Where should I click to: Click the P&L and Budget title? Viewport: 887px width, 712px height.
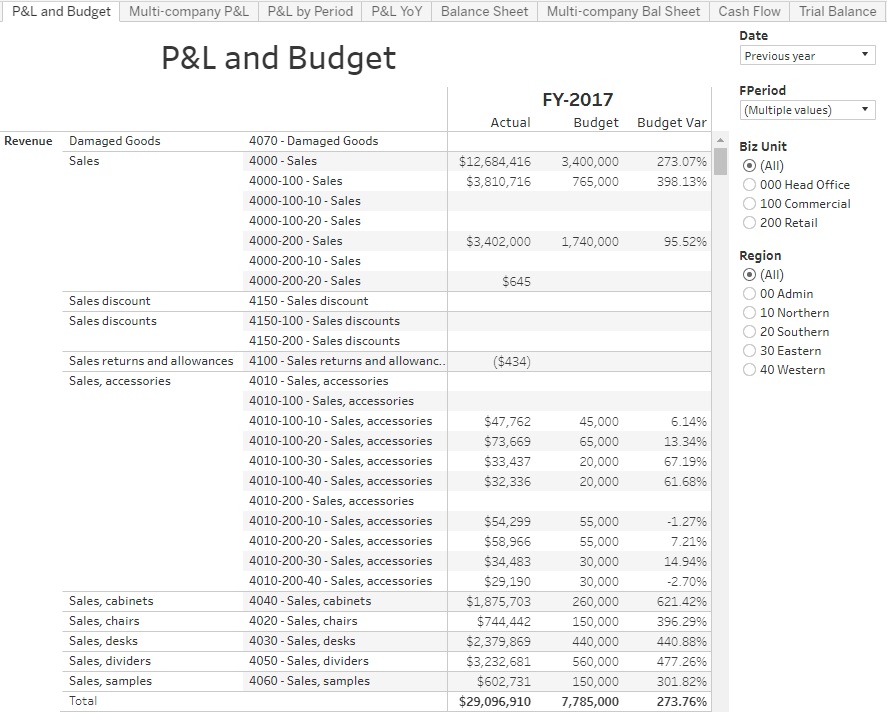(x=278, y=58)
